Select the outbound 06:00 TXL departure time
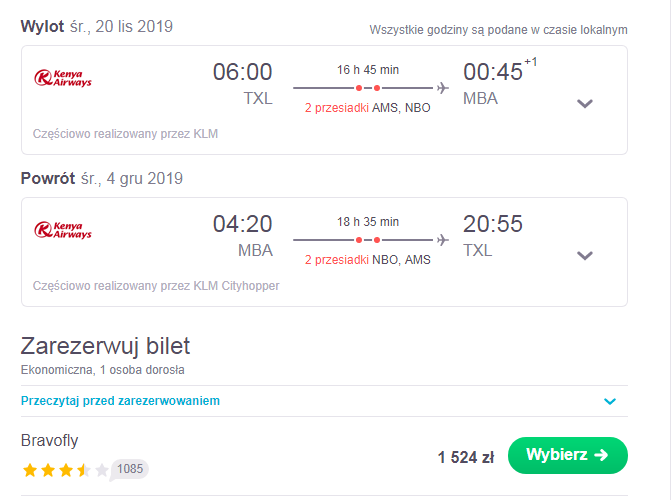This screenshot has height=500, width=672. [x=243, y=84]
